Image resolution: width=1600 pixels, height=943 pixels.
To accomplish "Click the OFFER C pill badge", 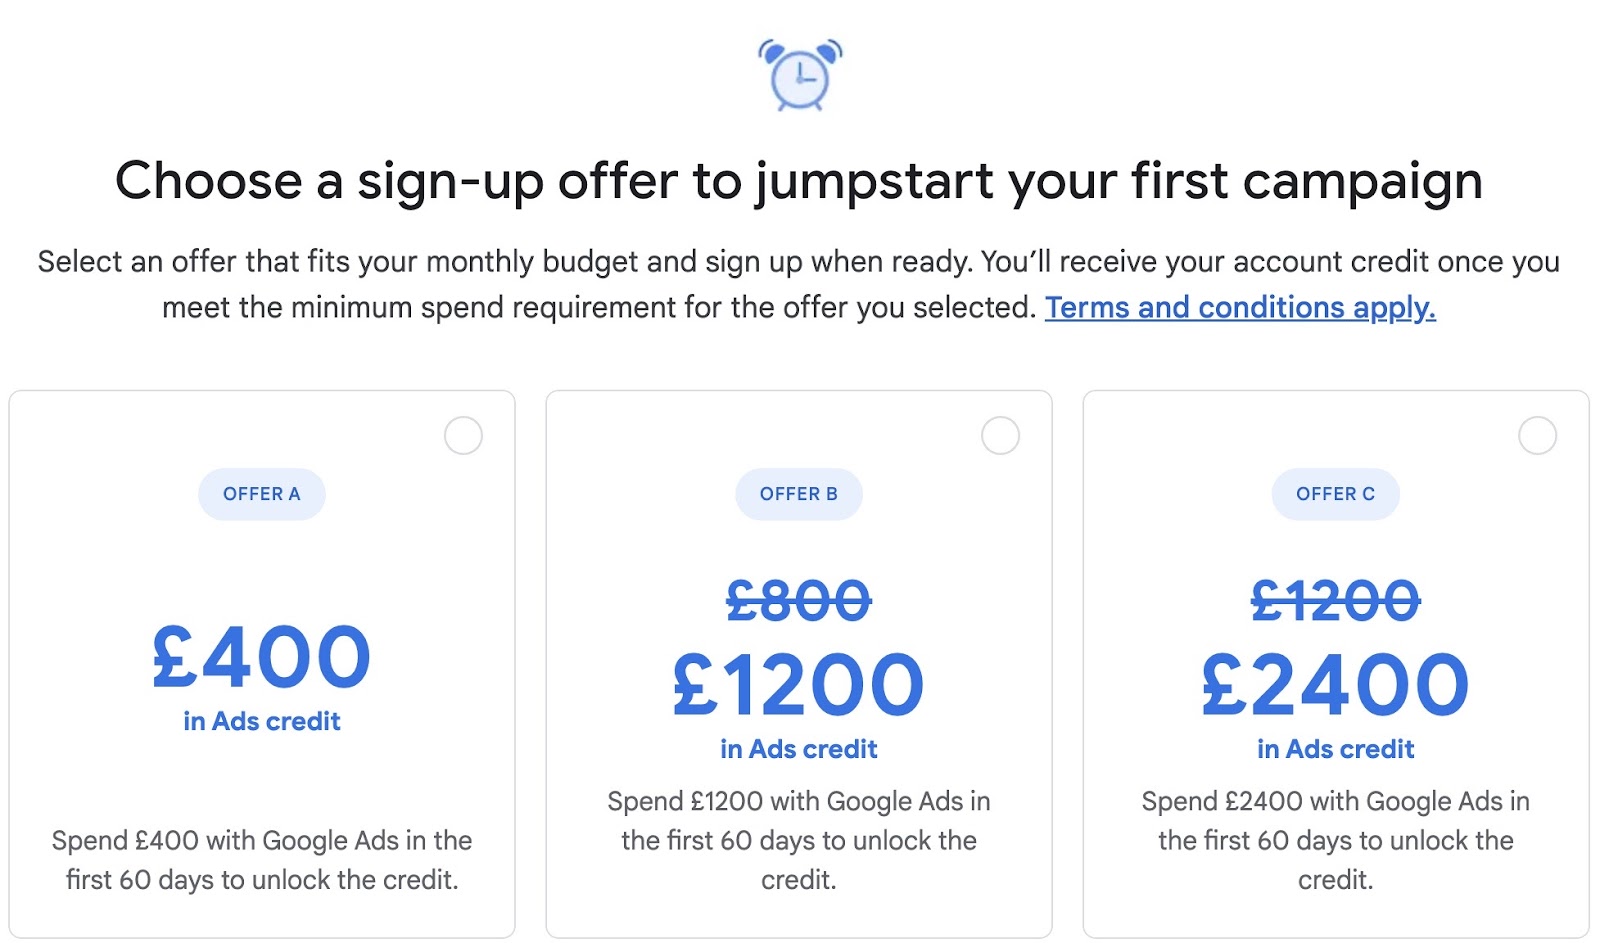I will [x=1336, y=493].
